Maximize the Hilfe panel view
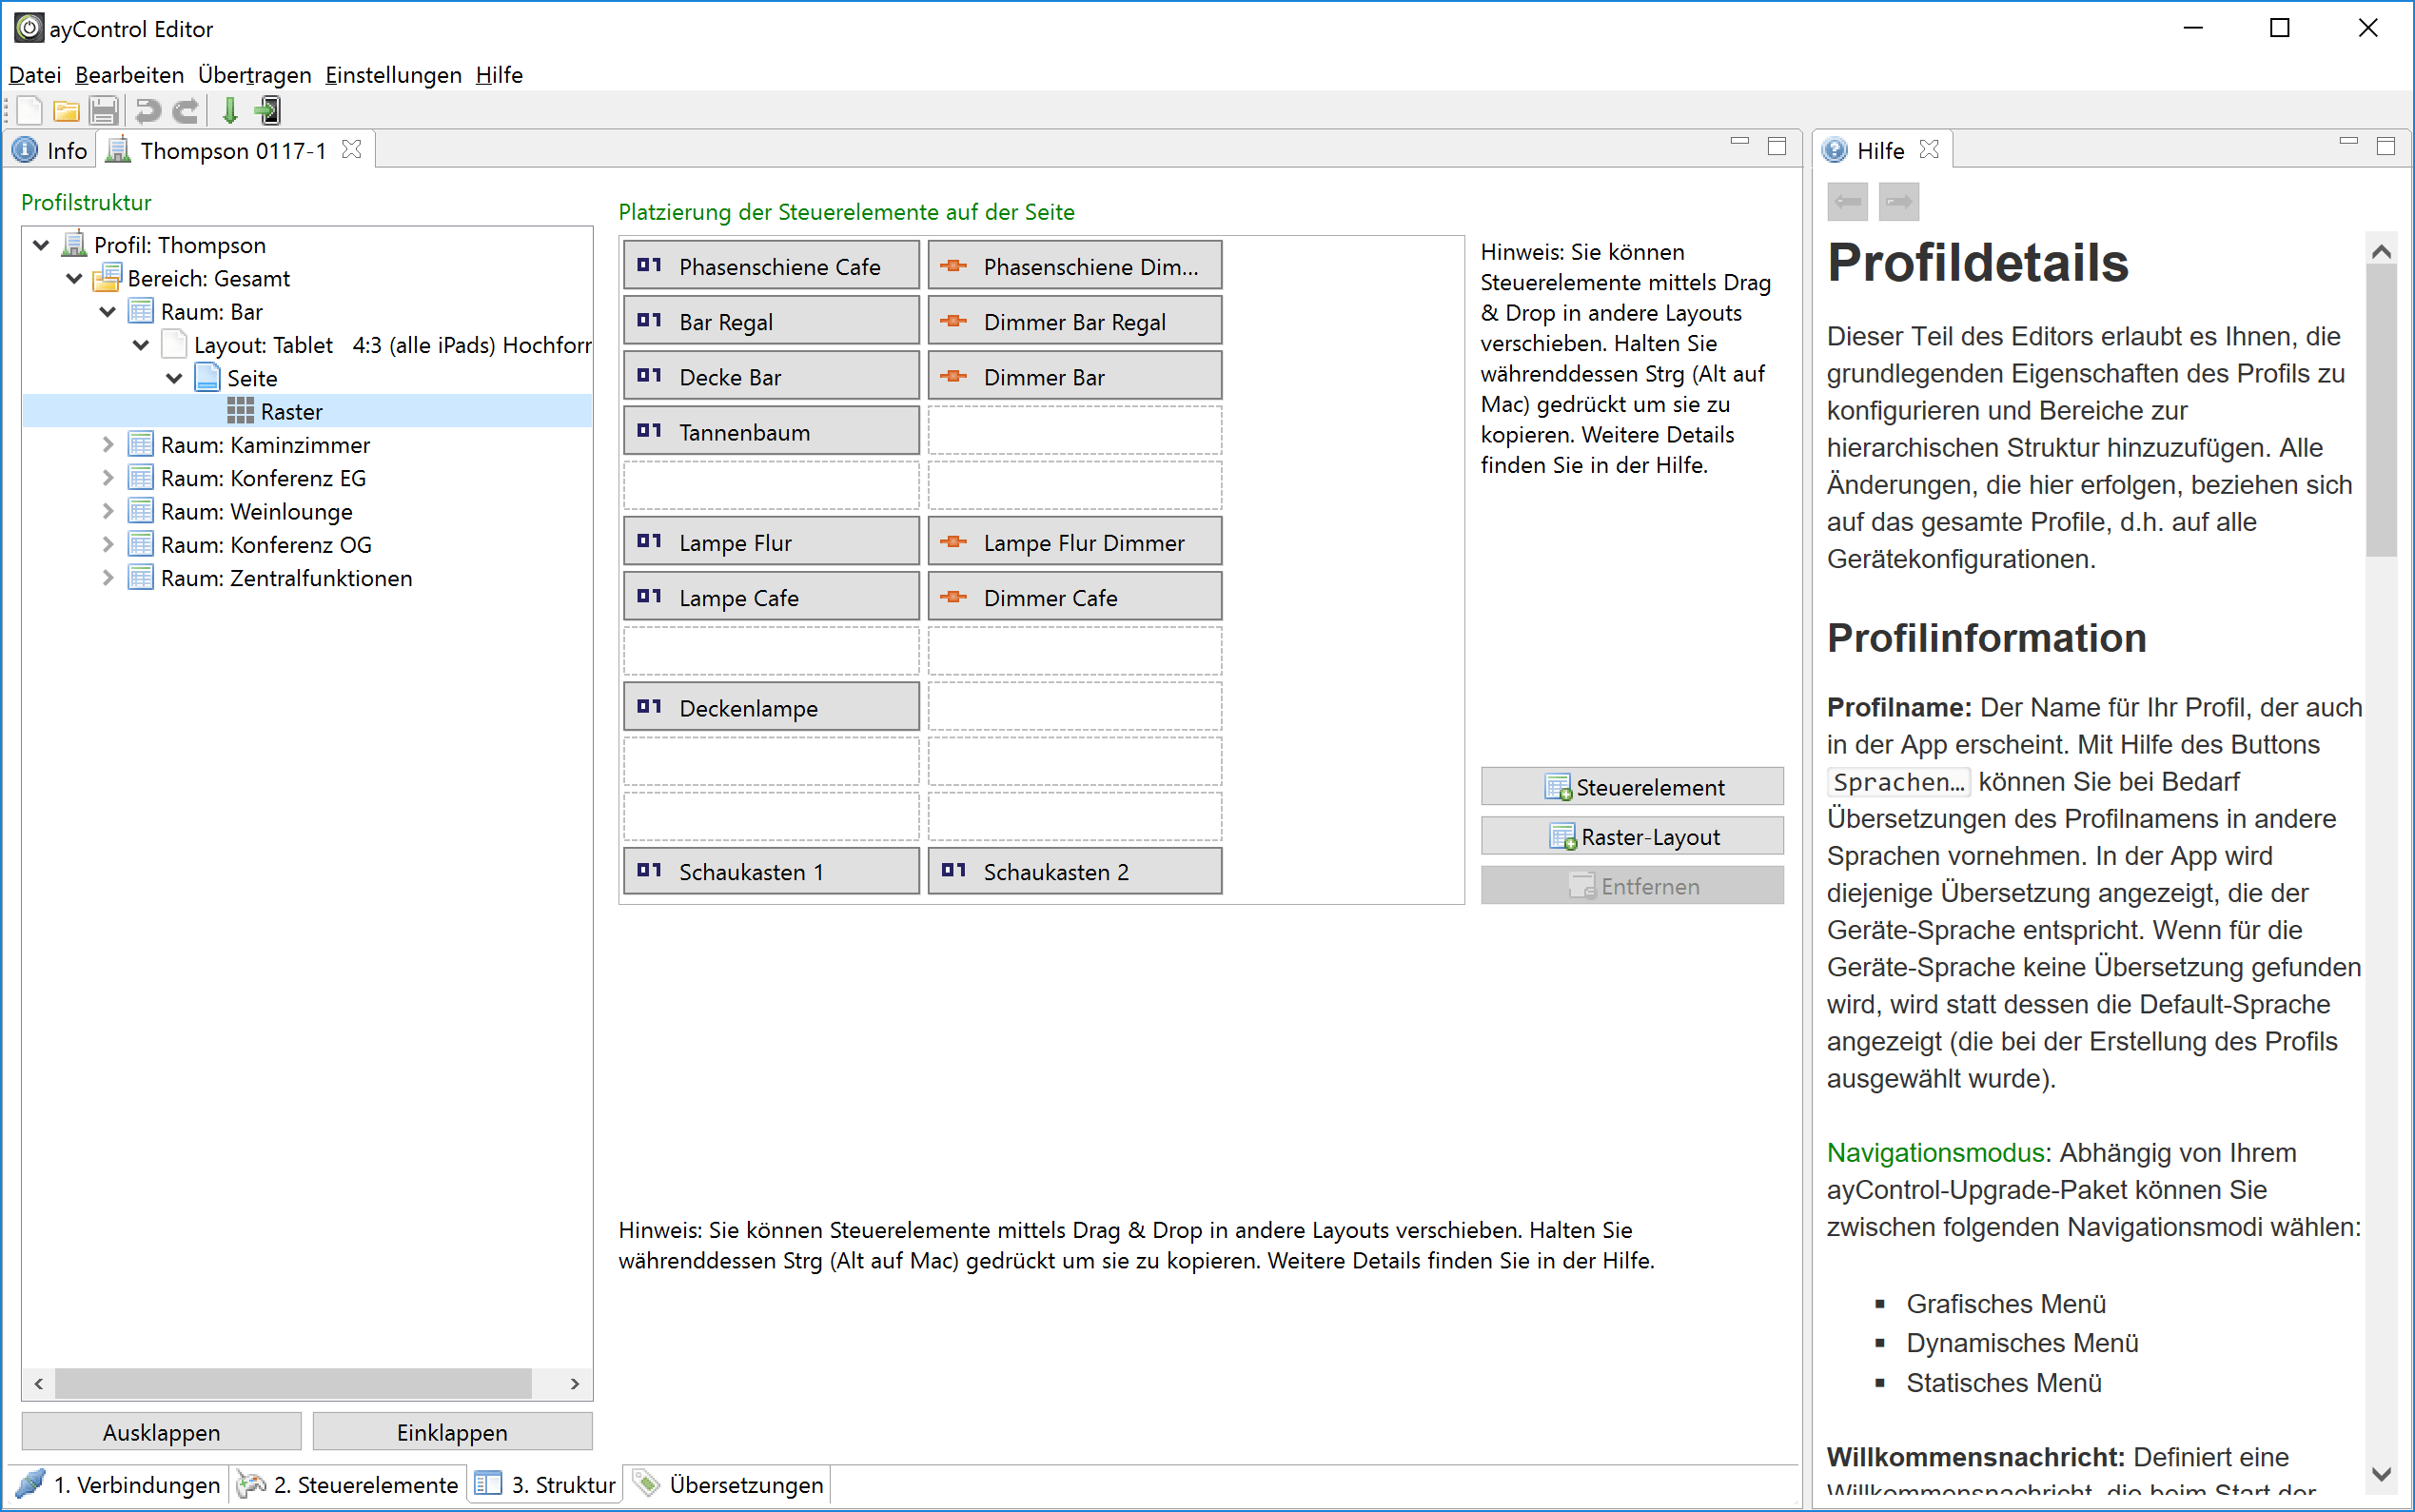This screenshot has width=2415, height=1512. coord(2386,146)
